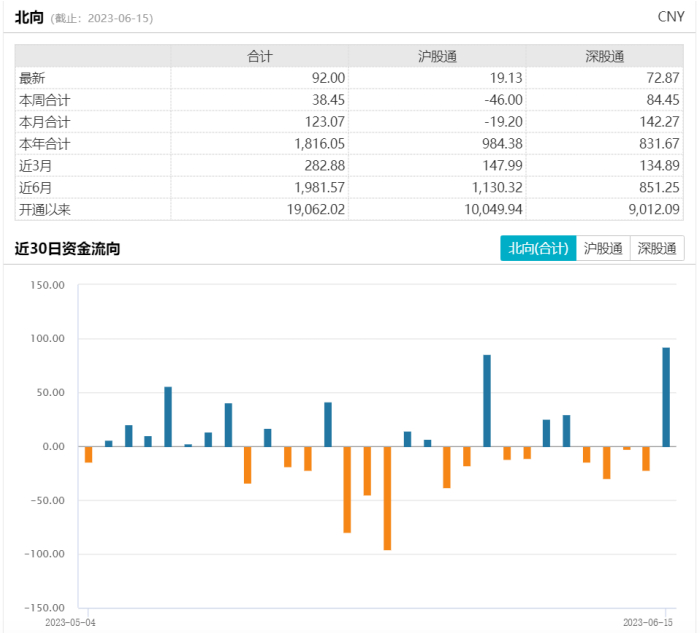The image size is (700, 633).
Task: Select the 近3月 row label
Action: pyautogui.click(x=35, y=166)
